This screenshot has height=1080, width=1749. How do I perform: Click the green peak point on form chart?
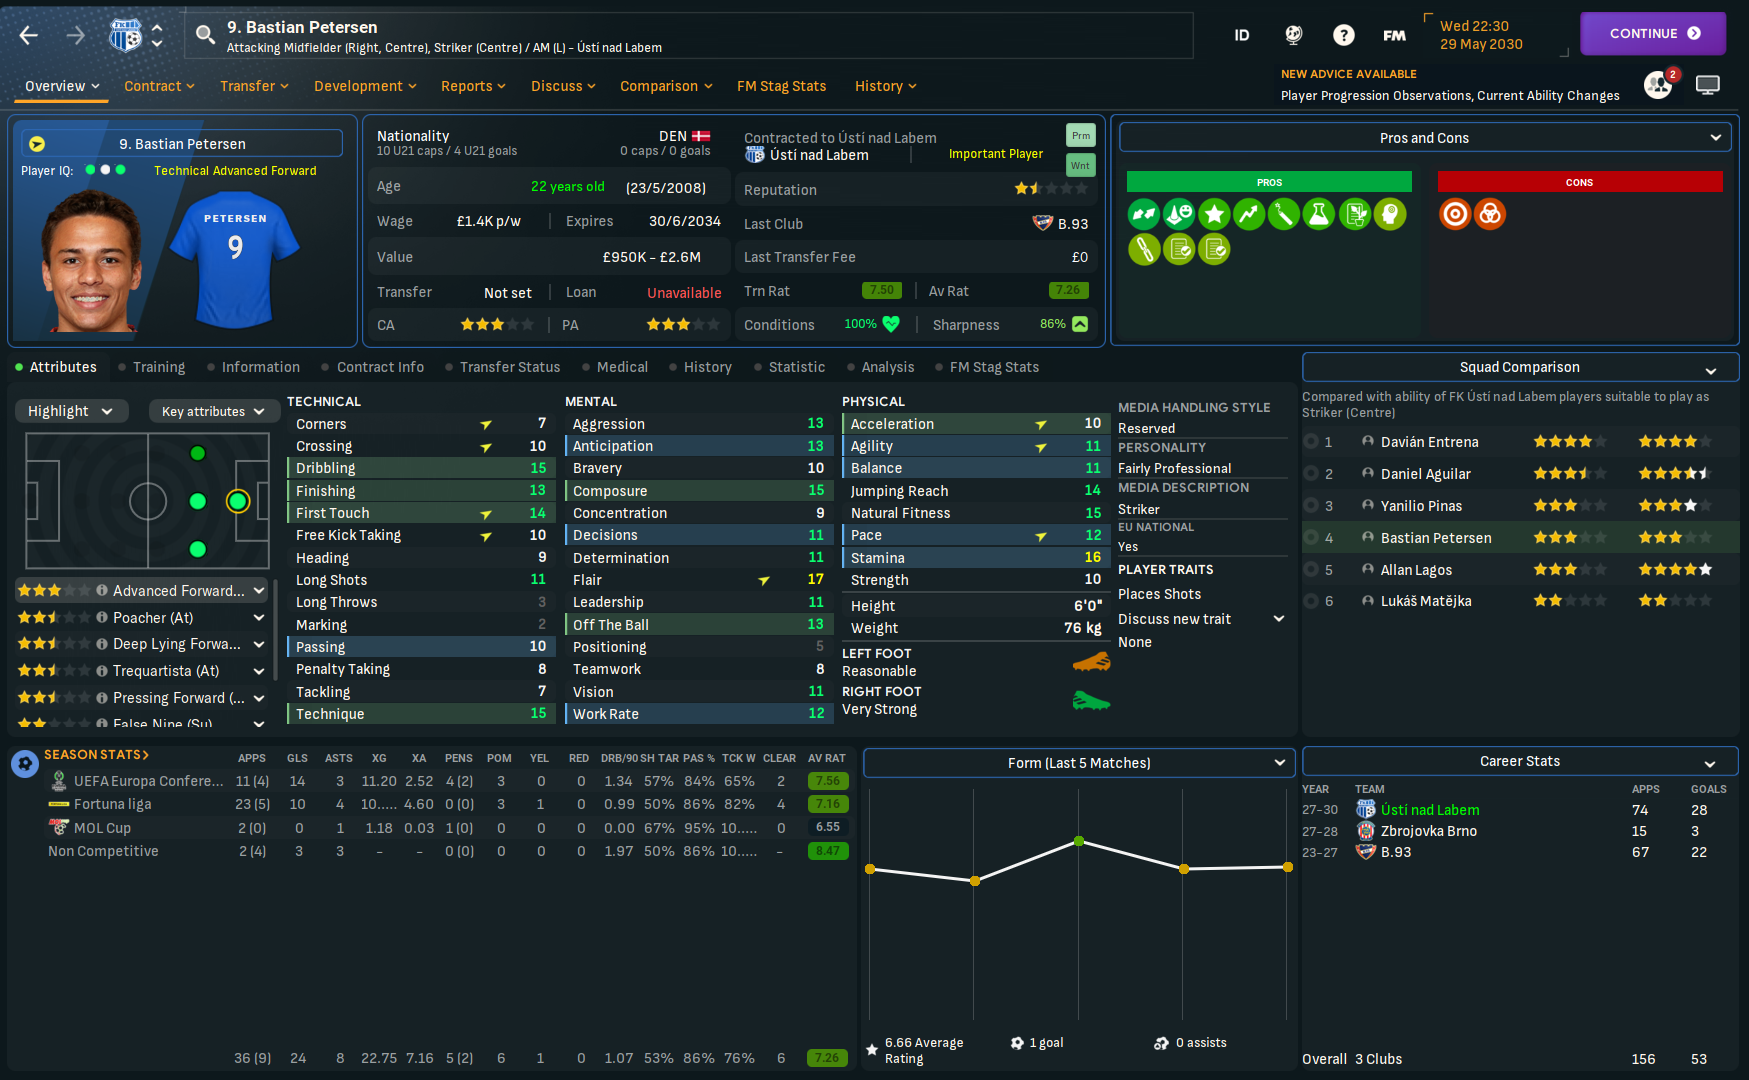[1079, 841]
